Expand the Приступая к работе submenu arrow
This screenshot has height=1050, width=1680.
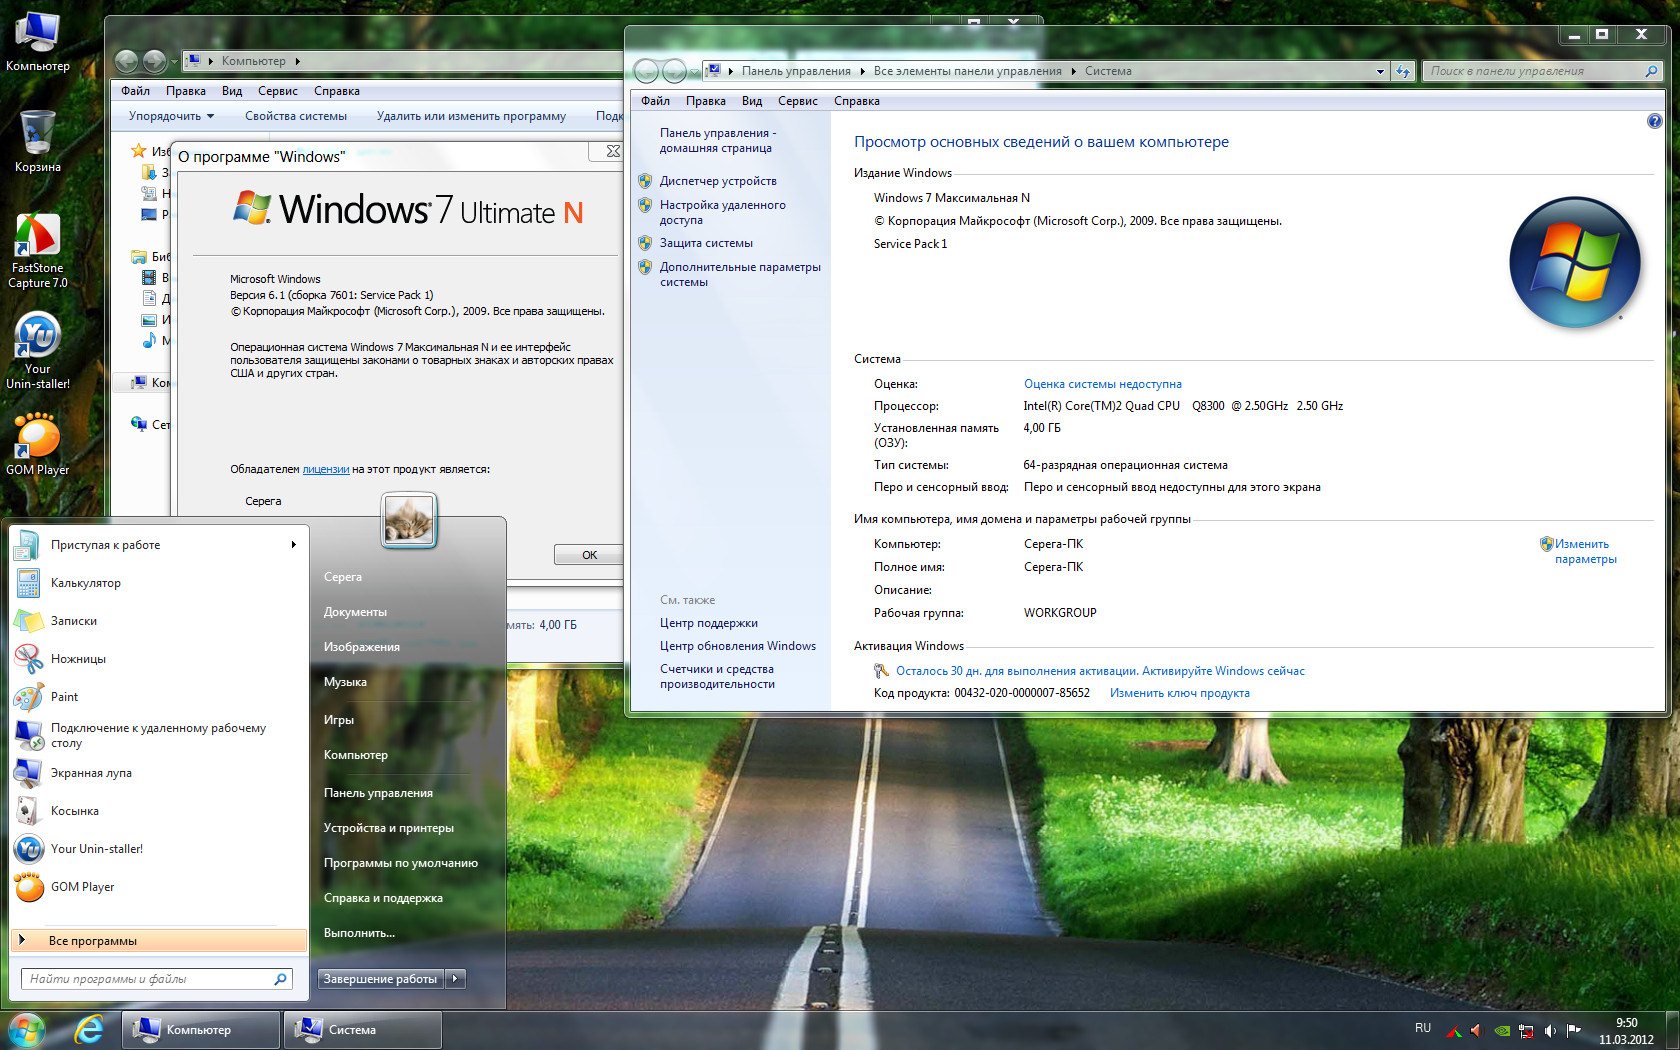(293, 545)
